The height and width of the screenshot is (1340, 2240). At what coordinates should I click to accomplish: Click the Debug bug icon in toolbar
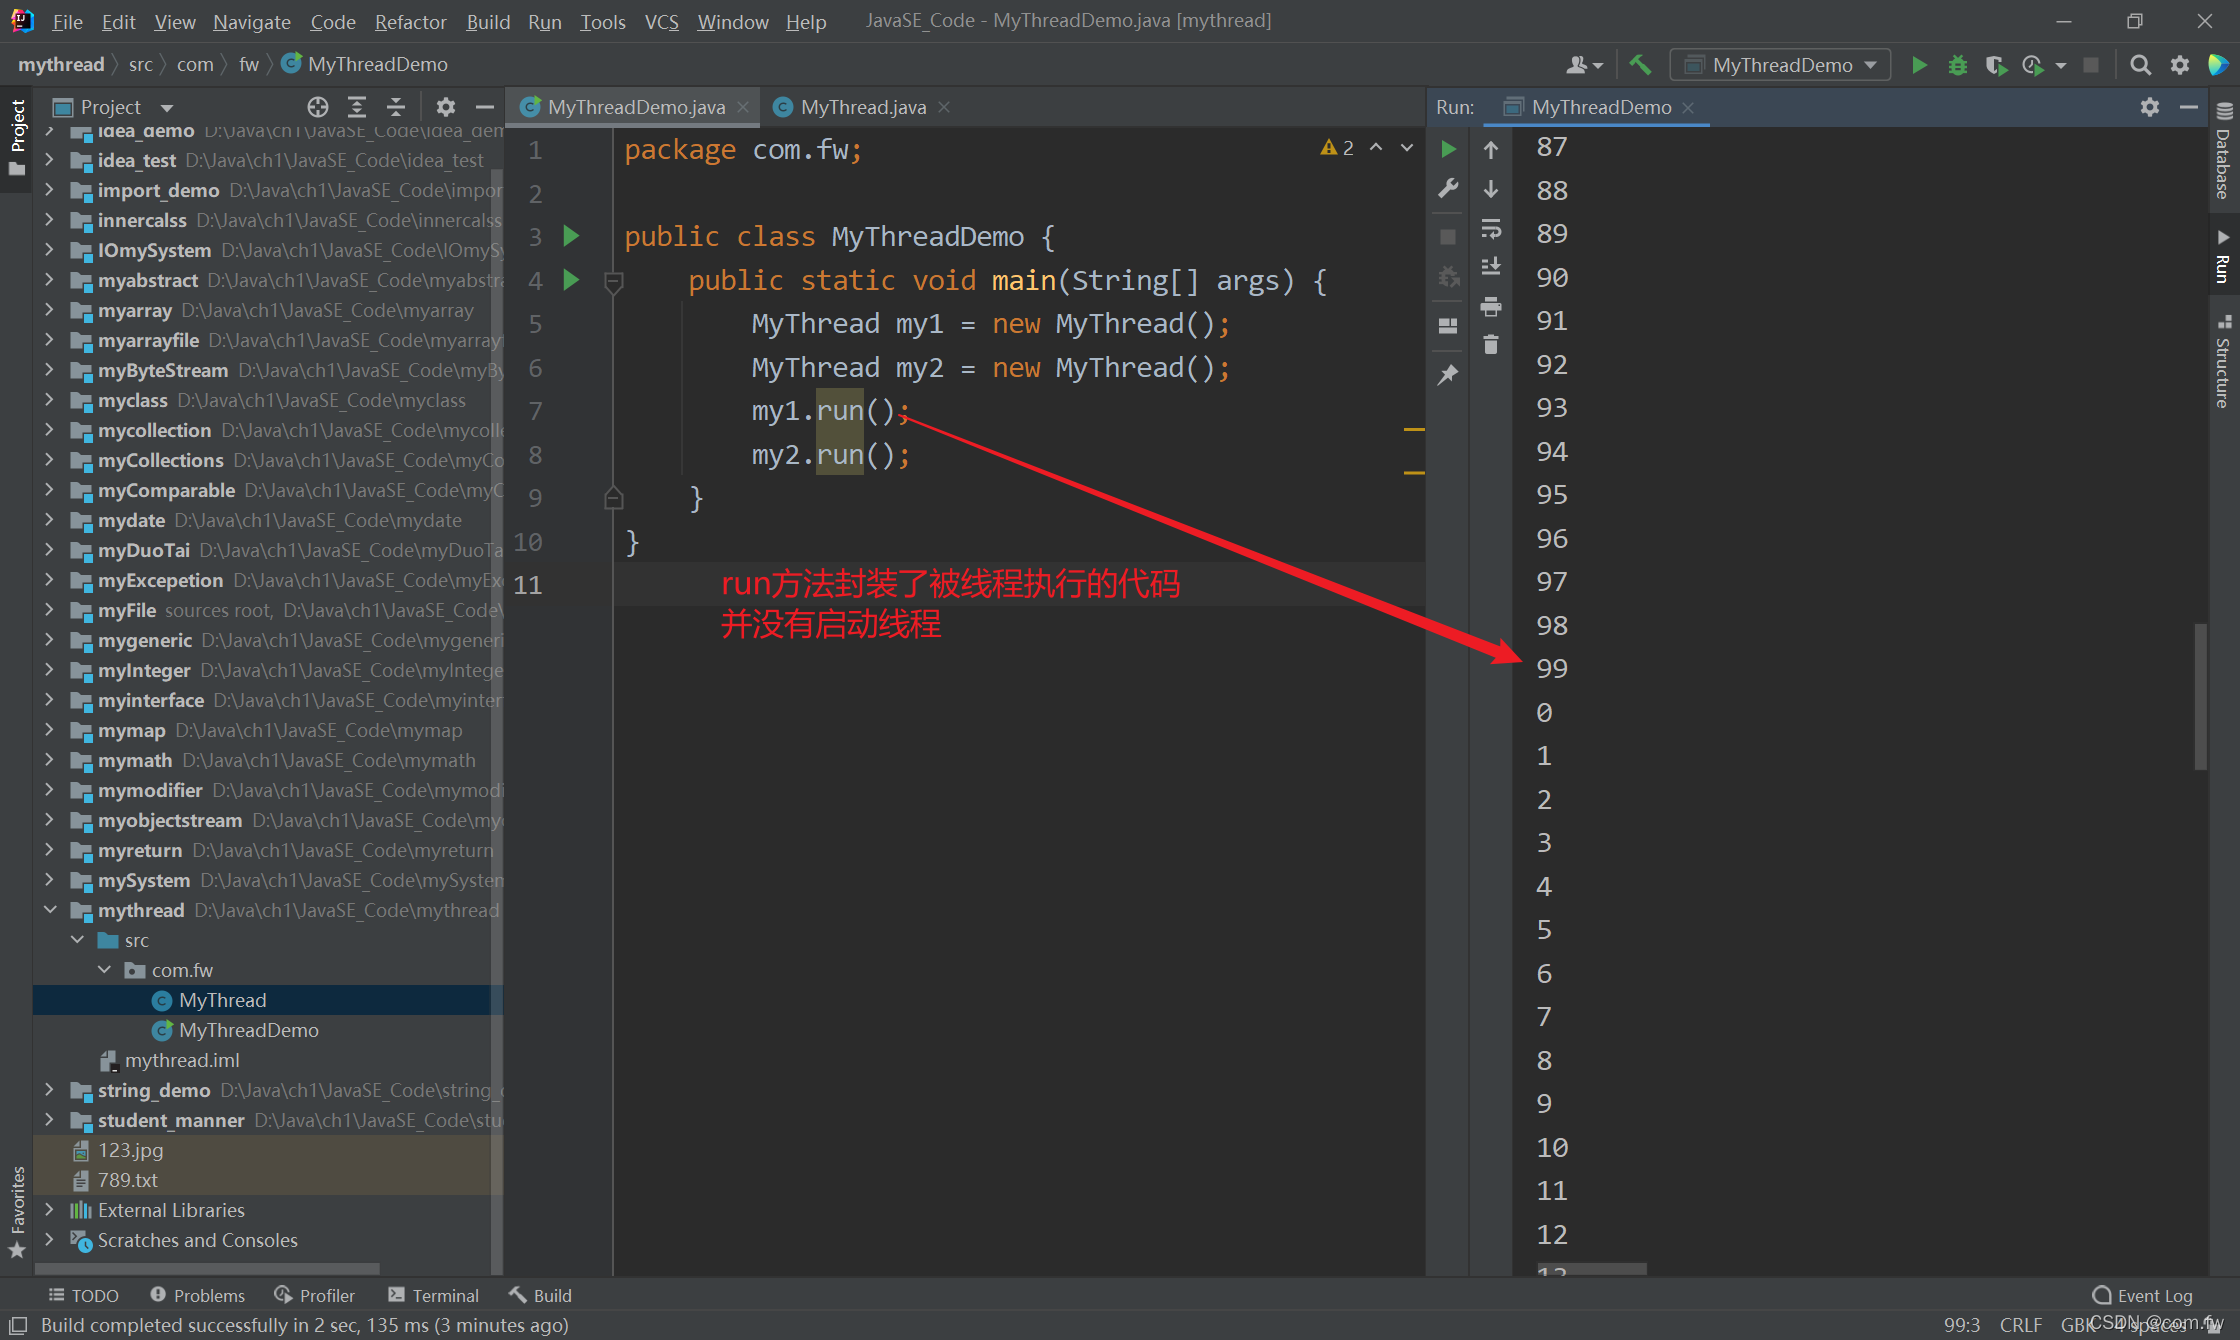[x=1957, y=65]
